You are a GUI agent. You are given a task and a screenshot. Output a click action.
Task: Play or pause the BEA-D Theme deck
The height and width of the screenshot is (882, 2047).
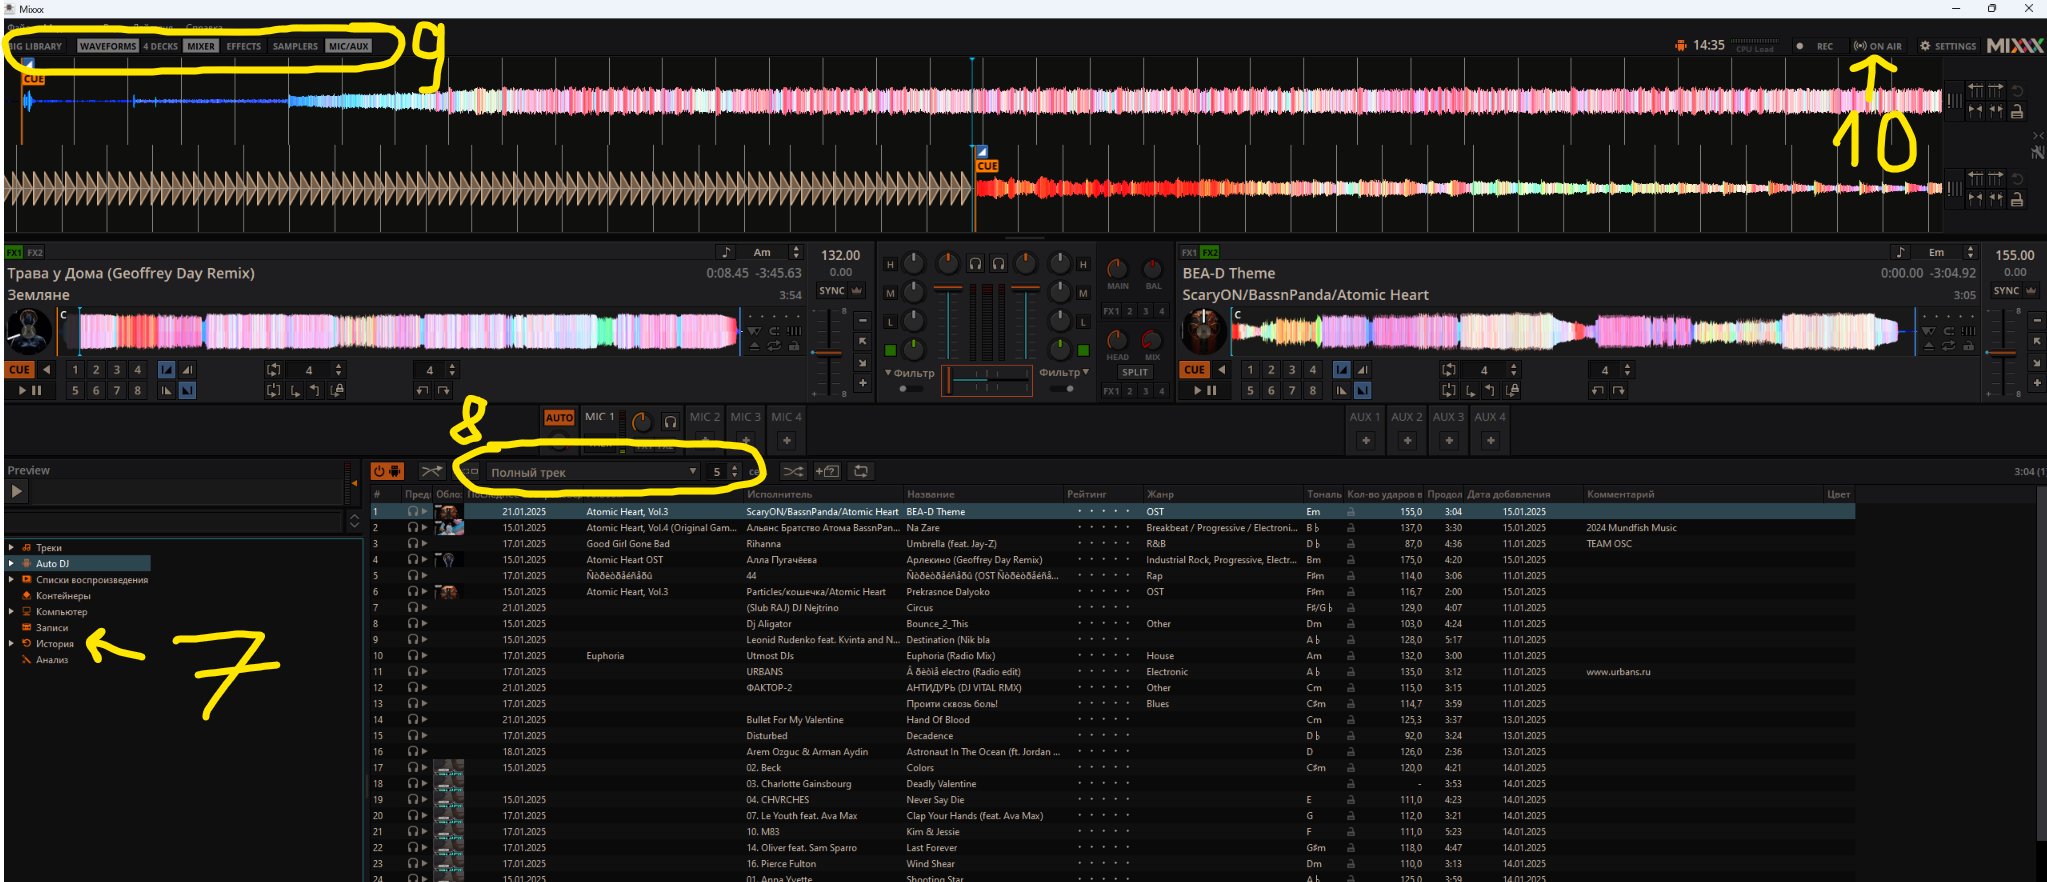coord(1205,391)
